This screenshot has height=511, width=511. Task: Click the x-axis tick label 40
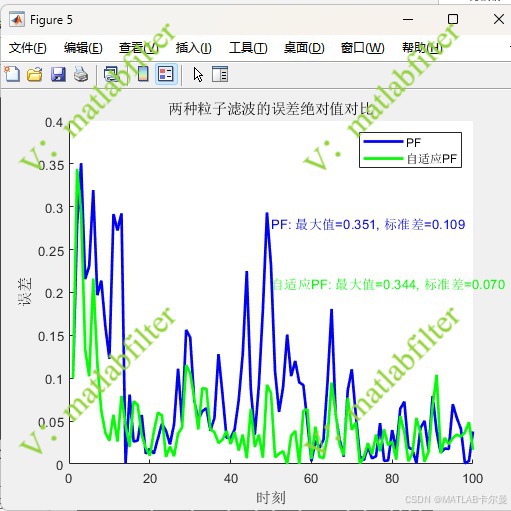point(231,479)
